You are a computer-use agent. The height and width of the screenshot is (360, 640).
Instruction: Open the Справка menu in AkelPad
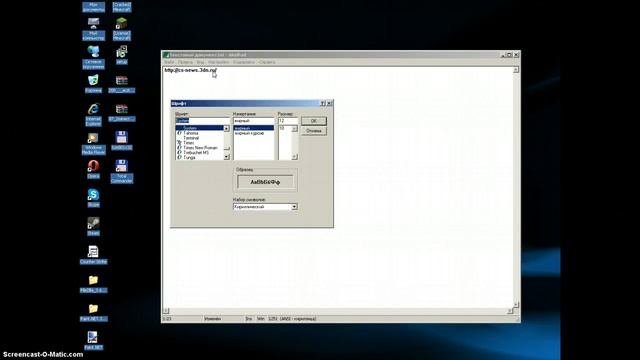(267, 62)
